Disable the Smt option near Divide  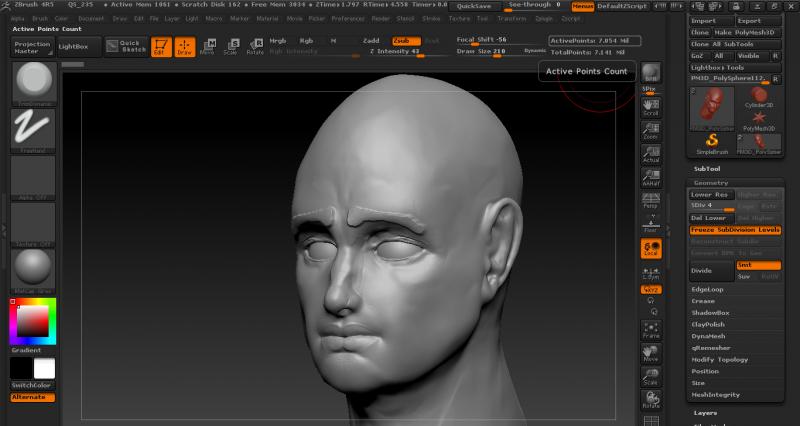click(758, 265)
